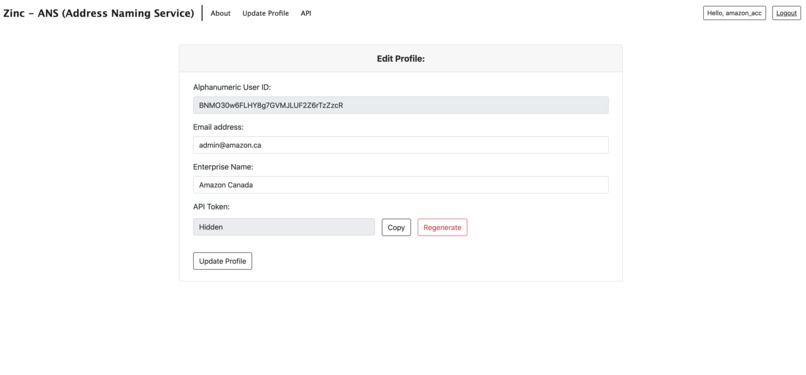This screenshot has width=806, height=375.
Task: Copy the API token
Action: 396,227
